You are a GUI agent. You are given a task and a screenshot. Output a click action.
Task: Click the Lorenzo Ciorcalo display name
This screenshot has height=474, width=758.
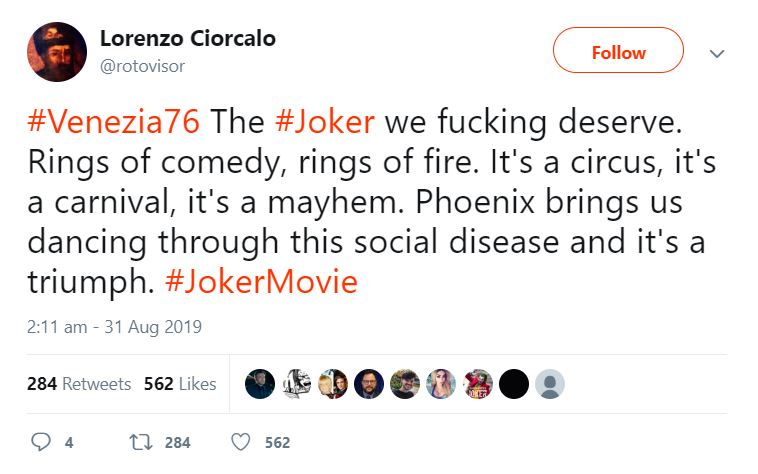188,39
